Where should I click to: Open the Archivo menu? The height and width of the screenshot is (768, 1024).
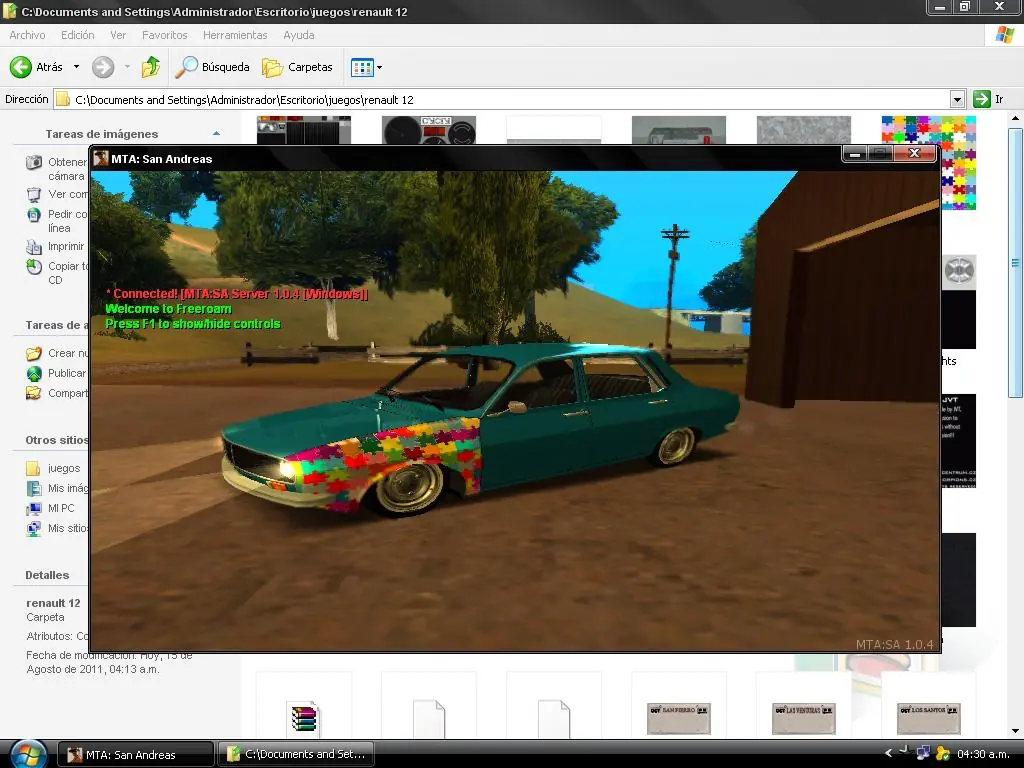[x=27, y=35]
